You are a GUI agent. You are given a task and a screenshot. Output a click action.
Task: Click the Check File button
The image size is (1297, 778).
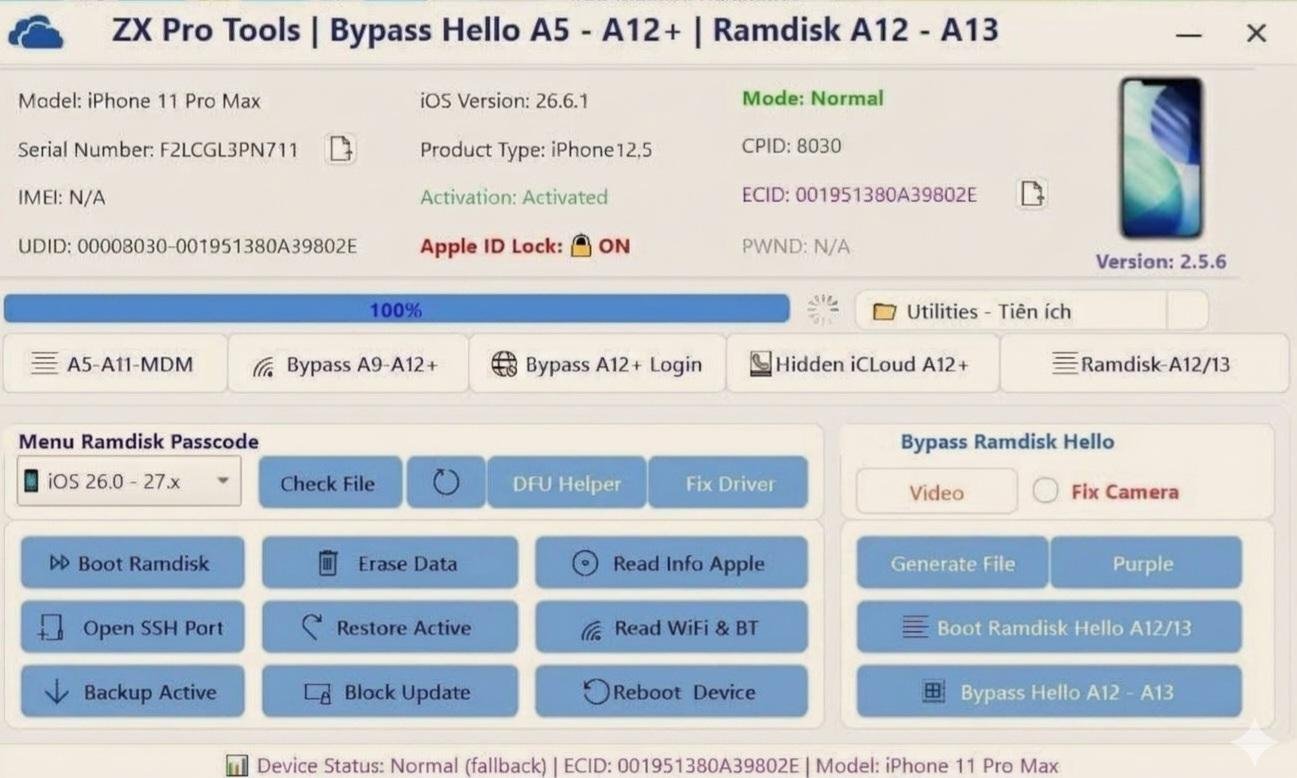pyautogui.click(x=330, y=483)
